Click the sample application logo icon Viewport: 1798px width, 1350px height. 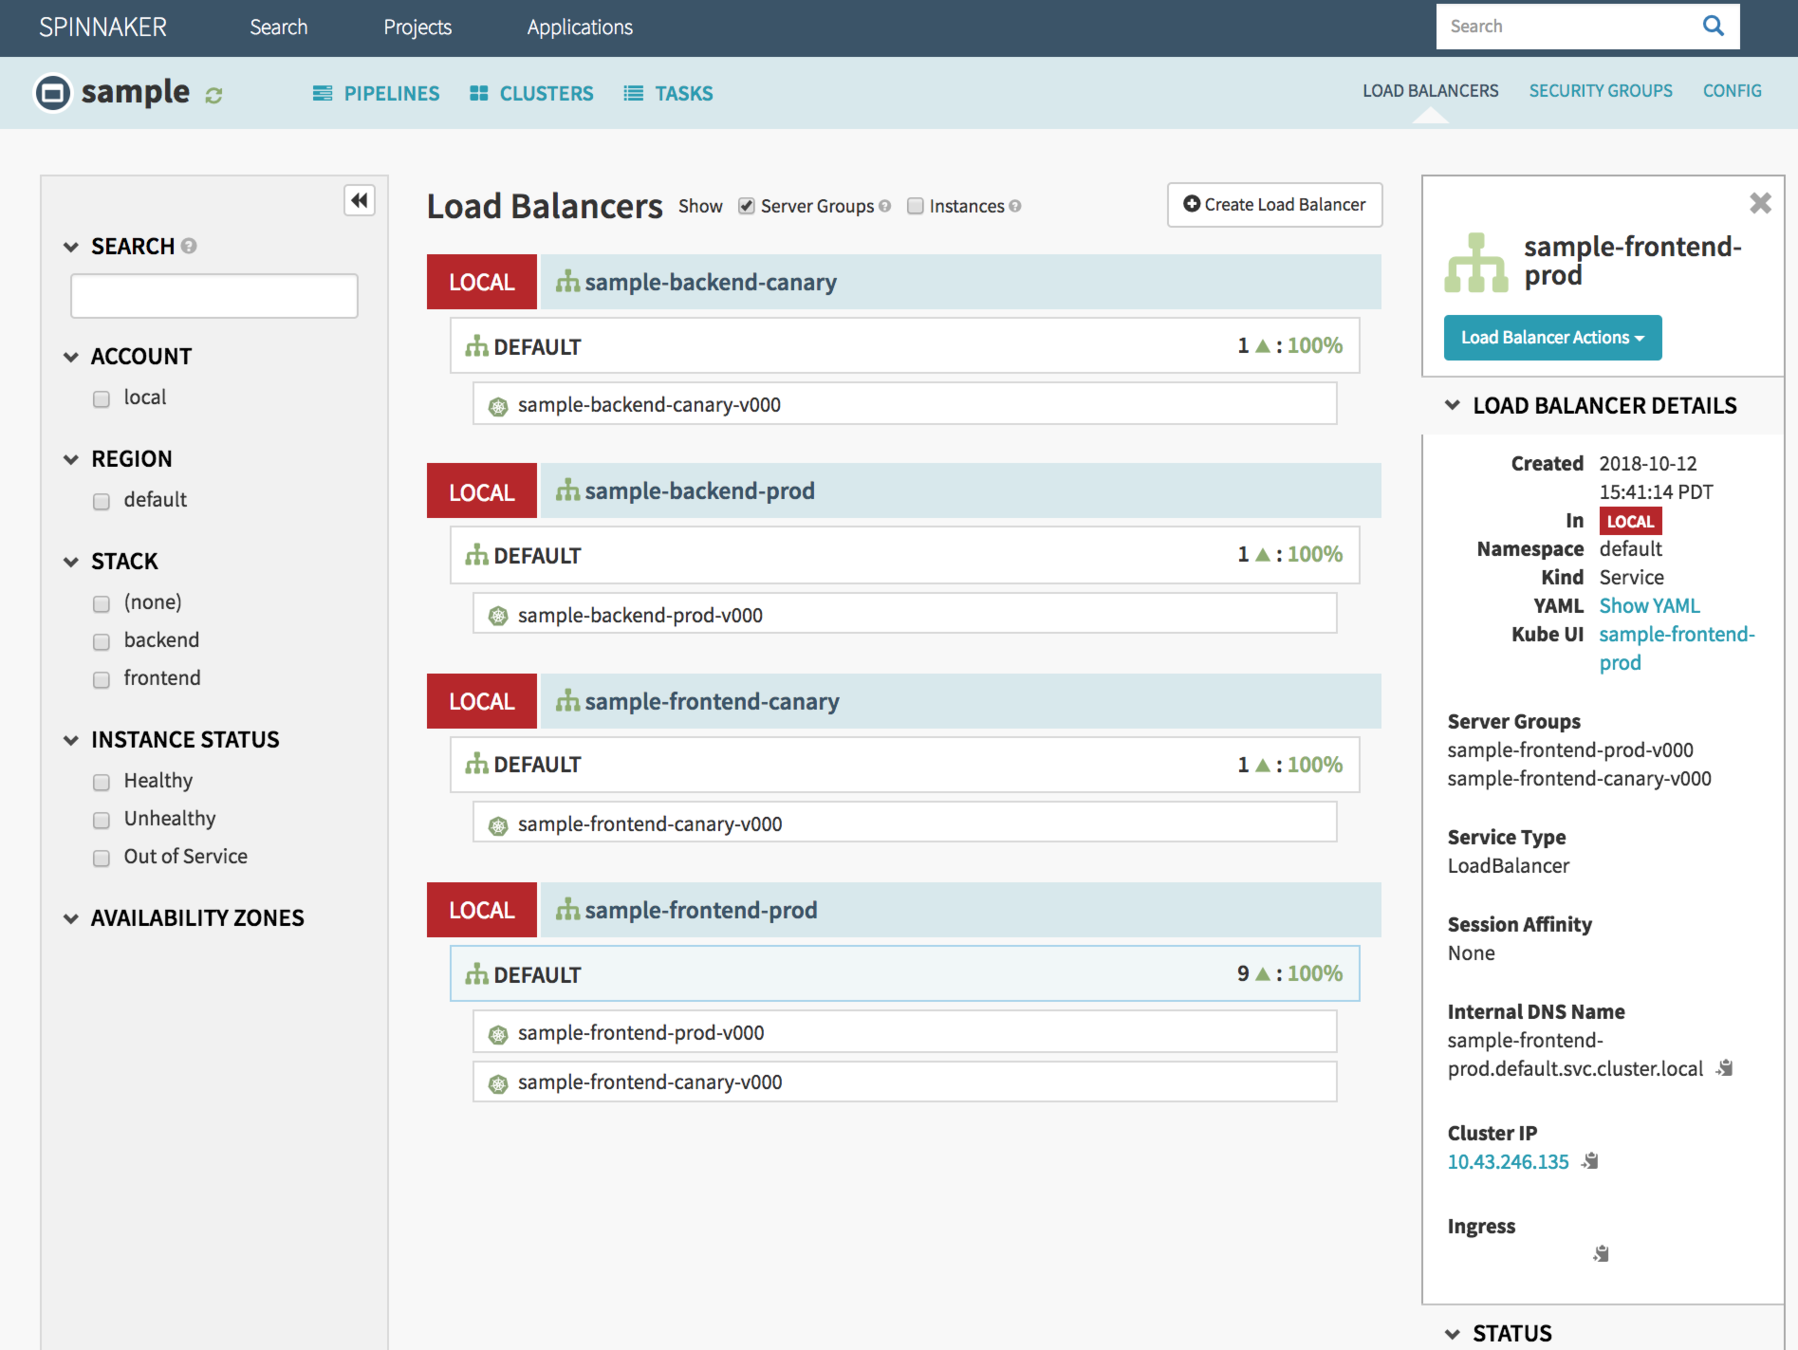click(53, 93)
